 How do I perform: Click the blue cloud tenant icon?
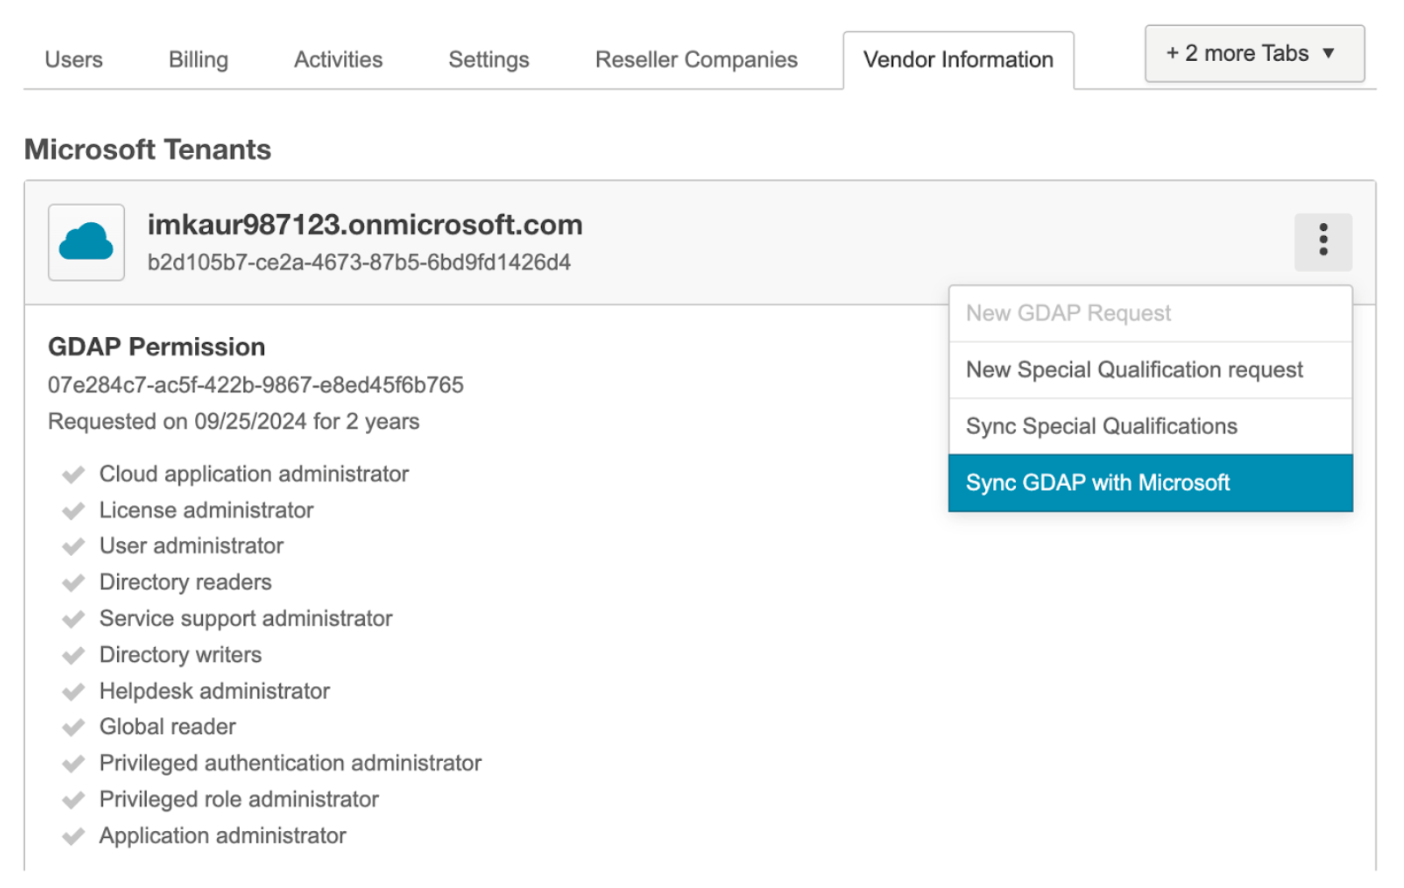[x=86, y=242]
